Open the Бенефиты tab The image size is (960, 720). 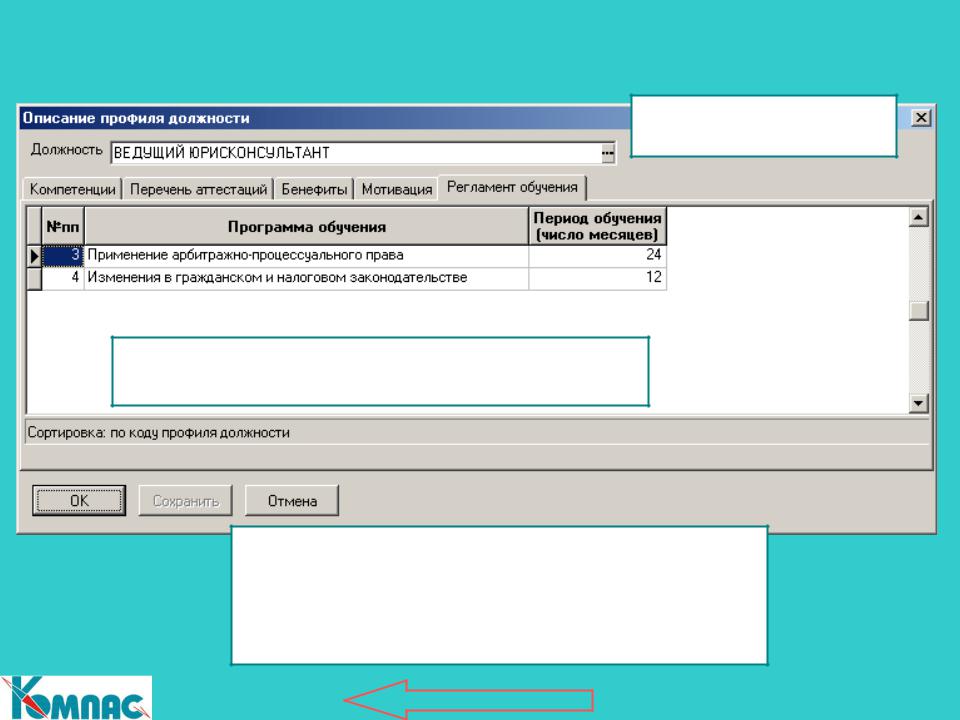[x=314, y=189]
